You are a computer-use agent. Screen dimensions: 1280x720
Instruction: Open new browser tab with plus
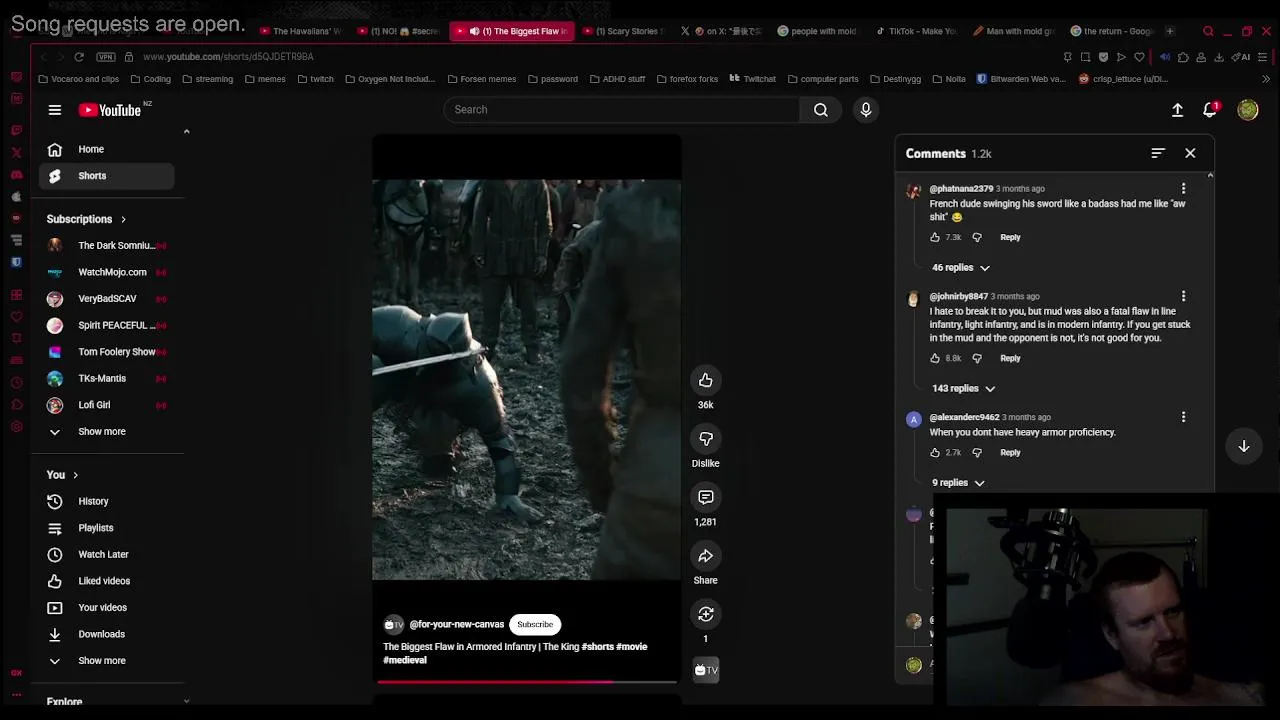1170,31
